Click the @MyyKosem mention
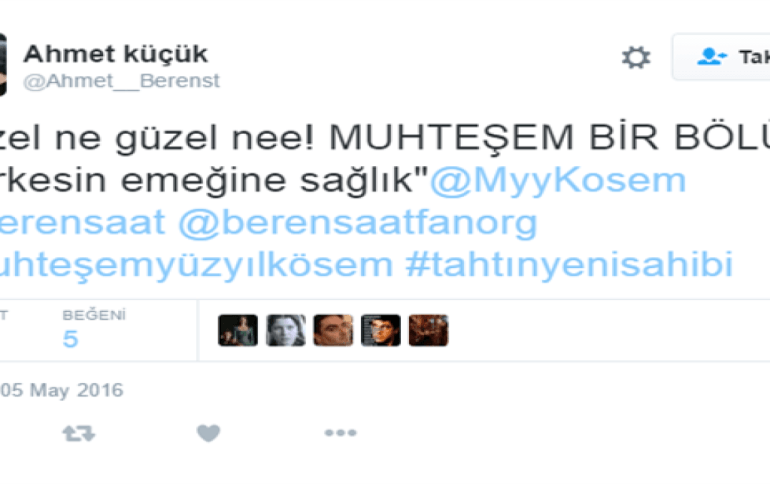The width and height of the screenshot is (770, 485). tap(558, 180)
